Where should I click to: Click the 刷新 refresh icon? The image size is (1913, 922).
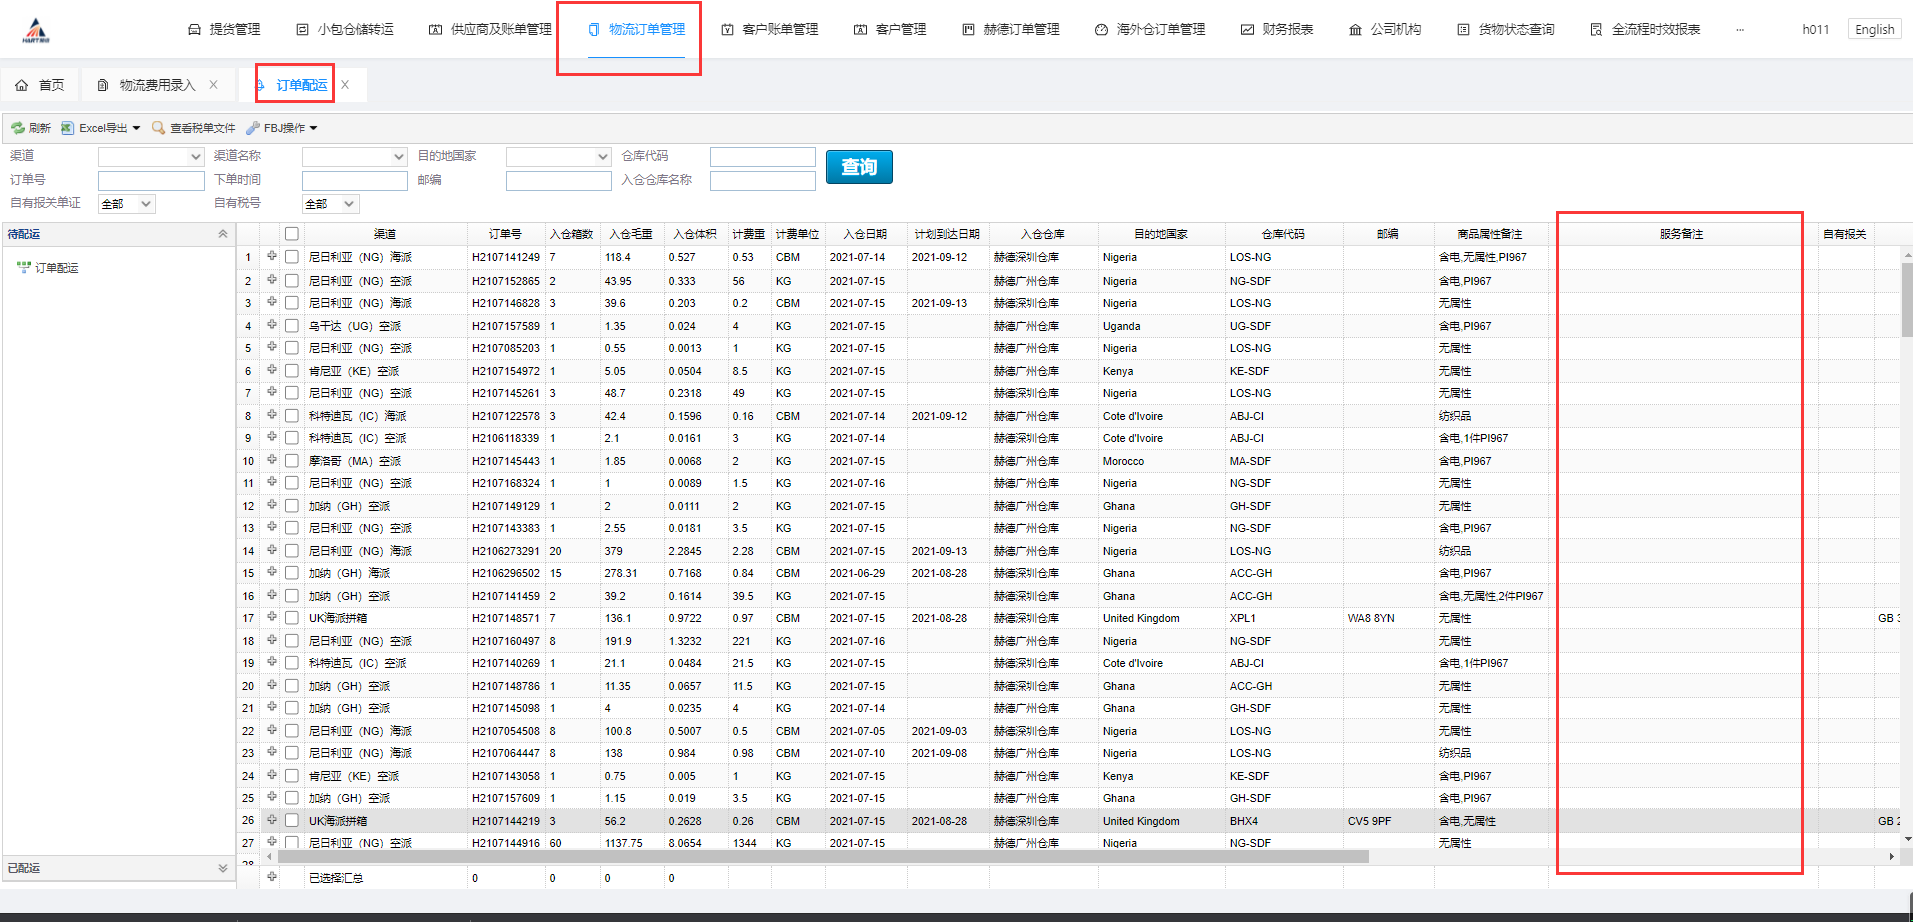click(x=18, y=128)
